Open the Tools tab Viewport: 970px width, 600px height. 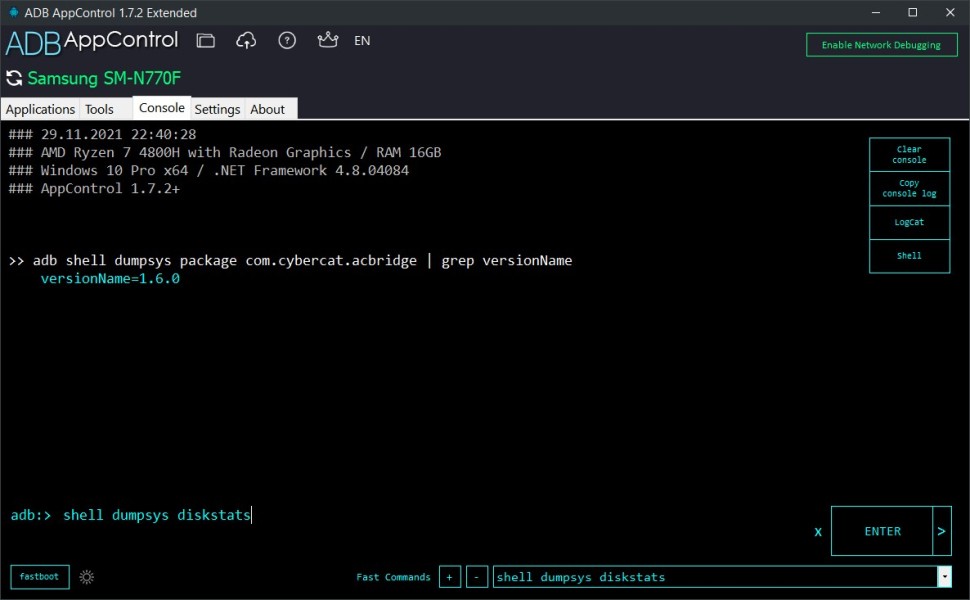click(100, 109)
